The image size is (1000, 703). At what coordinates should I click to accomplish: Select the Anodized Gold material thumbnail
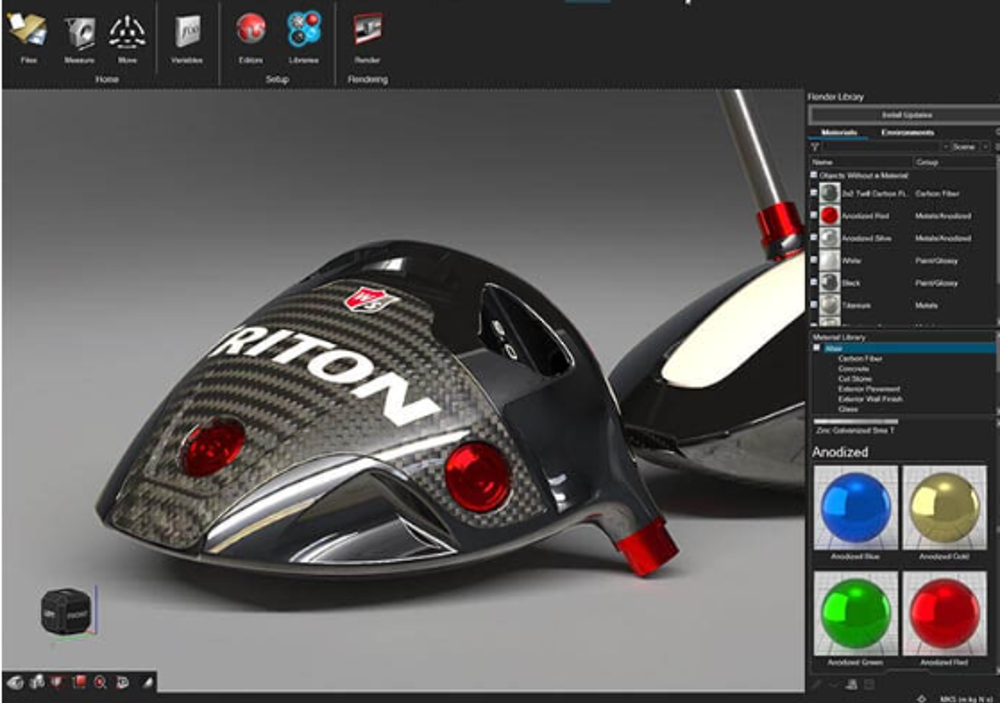pyautogui.click(x=945, y=508)
